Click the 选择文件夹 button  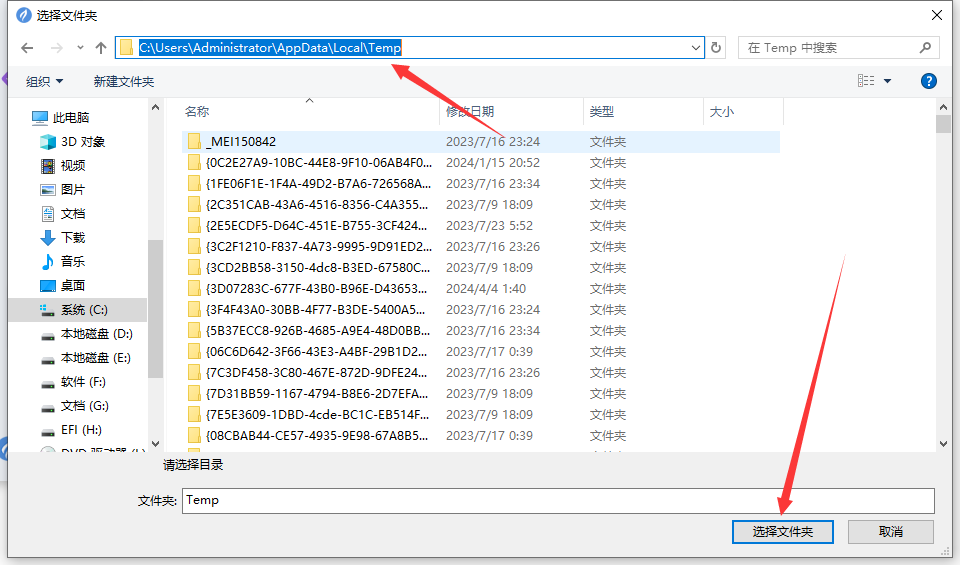[783, 532]
